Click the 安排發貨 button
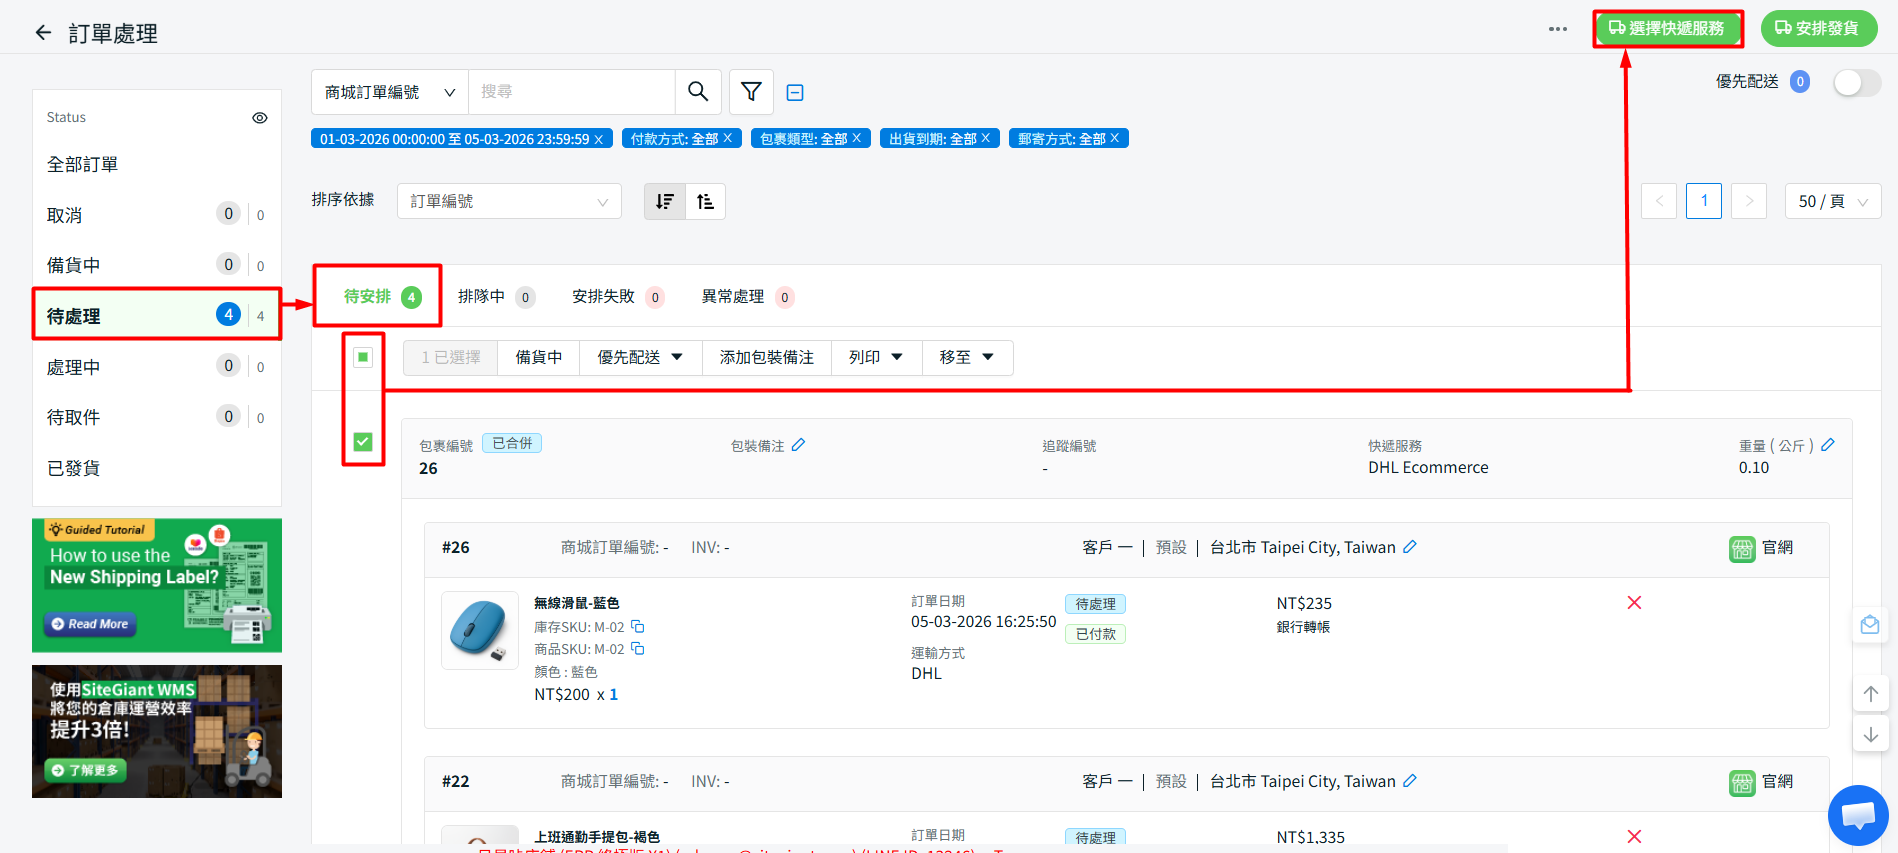1898x853 pixels. pyautogui.click(x=1817, y=29)
